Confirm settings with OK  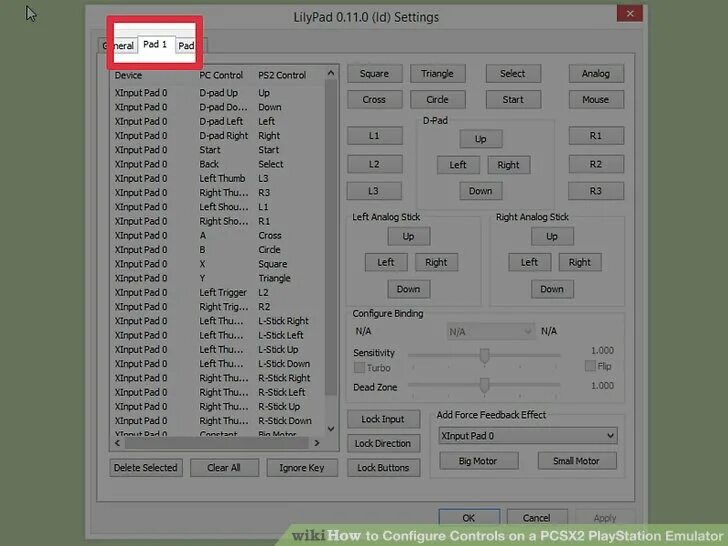(x=469, y=518)
